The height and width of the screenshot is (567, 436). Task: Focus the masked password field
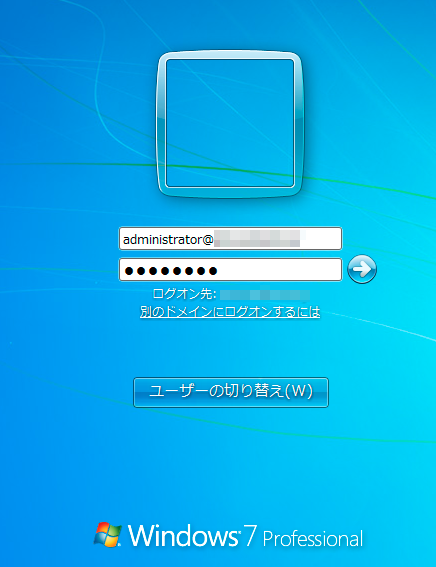[x=230, y=270]
